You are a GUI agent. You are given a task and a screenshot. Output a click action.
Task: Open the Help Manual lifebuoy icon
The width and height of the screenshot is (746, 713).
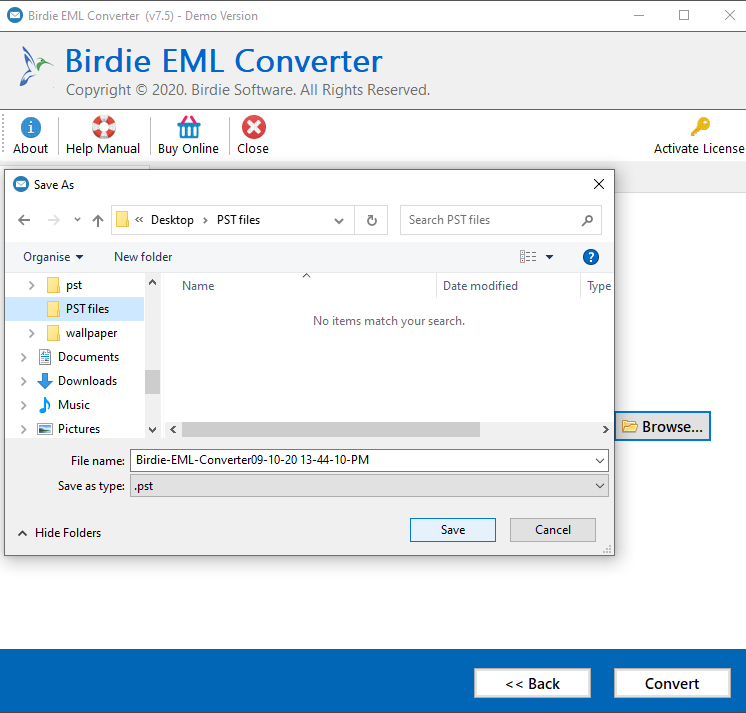point(104,127)
